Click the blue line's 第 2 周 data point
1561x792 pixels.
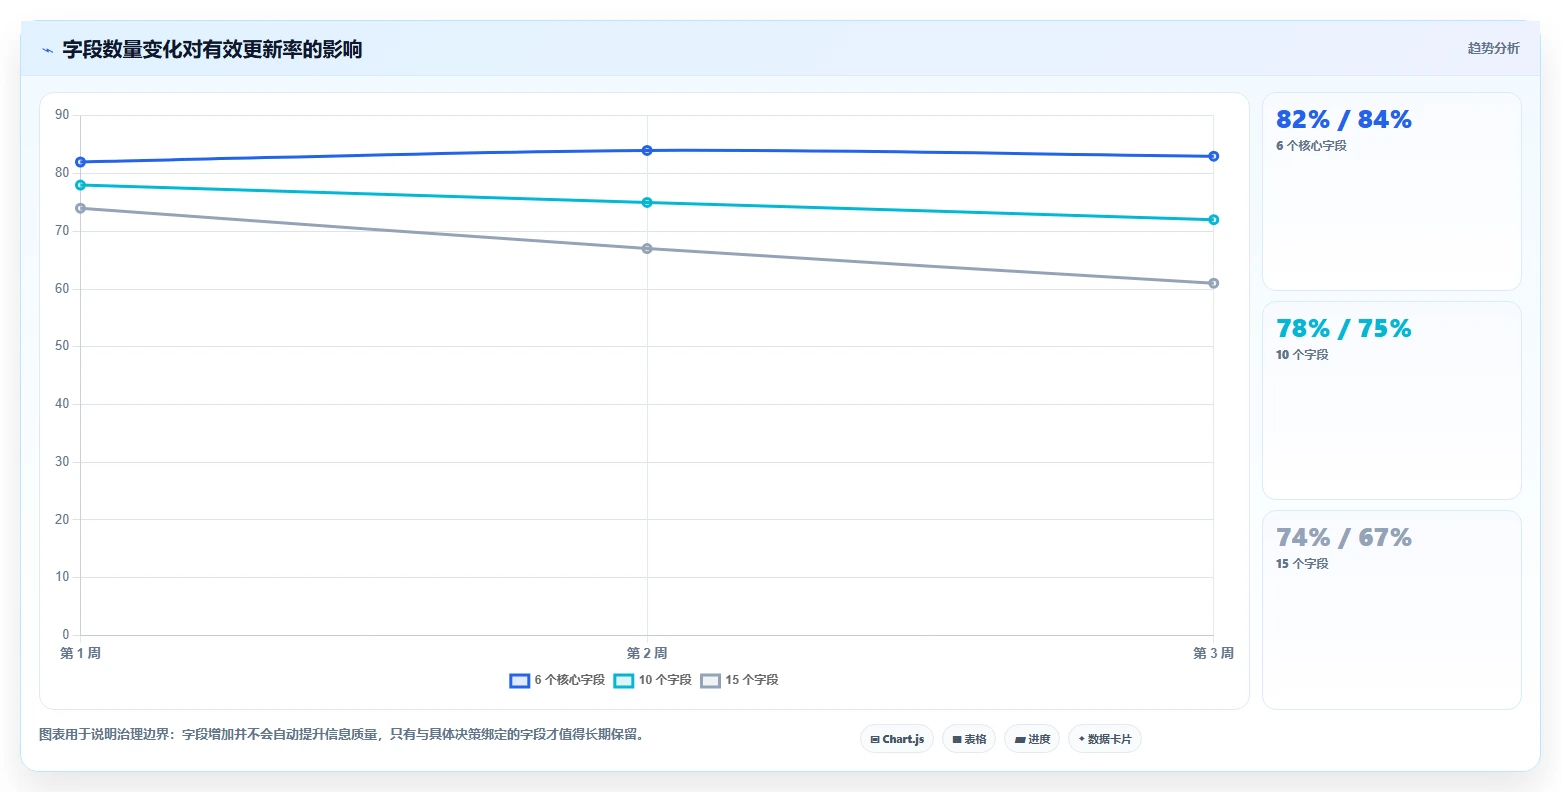point(647,150)
